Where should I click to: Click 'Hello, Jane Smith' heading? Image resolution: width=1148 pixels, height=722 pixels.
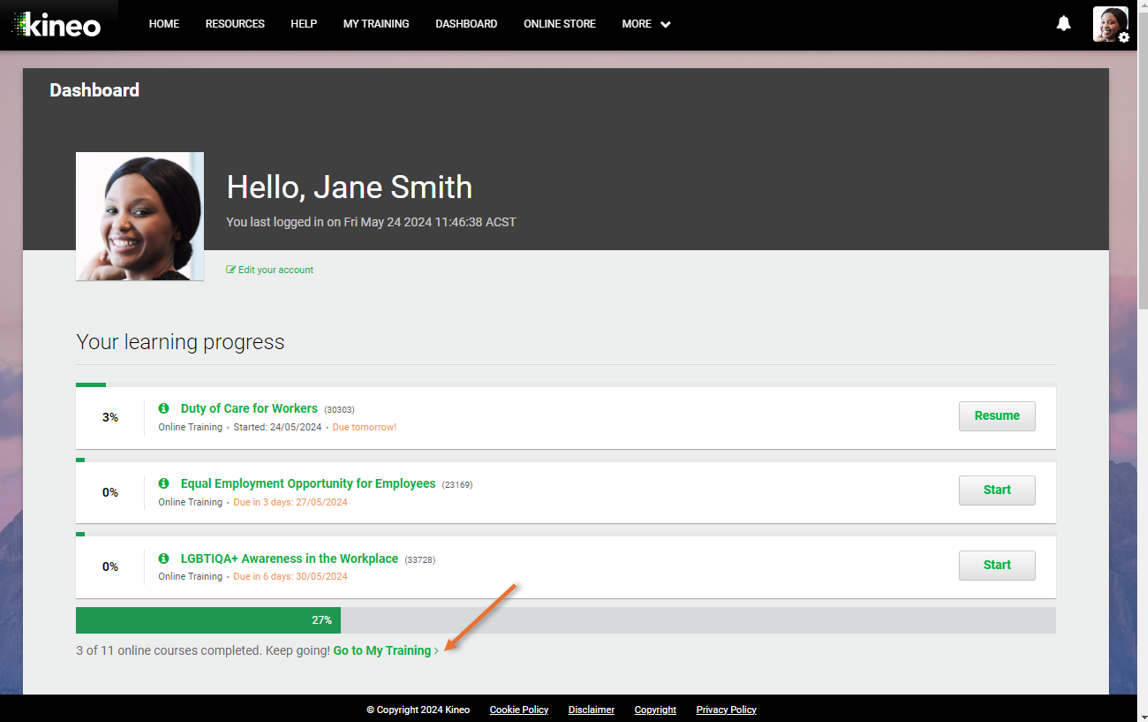(349, 187)
